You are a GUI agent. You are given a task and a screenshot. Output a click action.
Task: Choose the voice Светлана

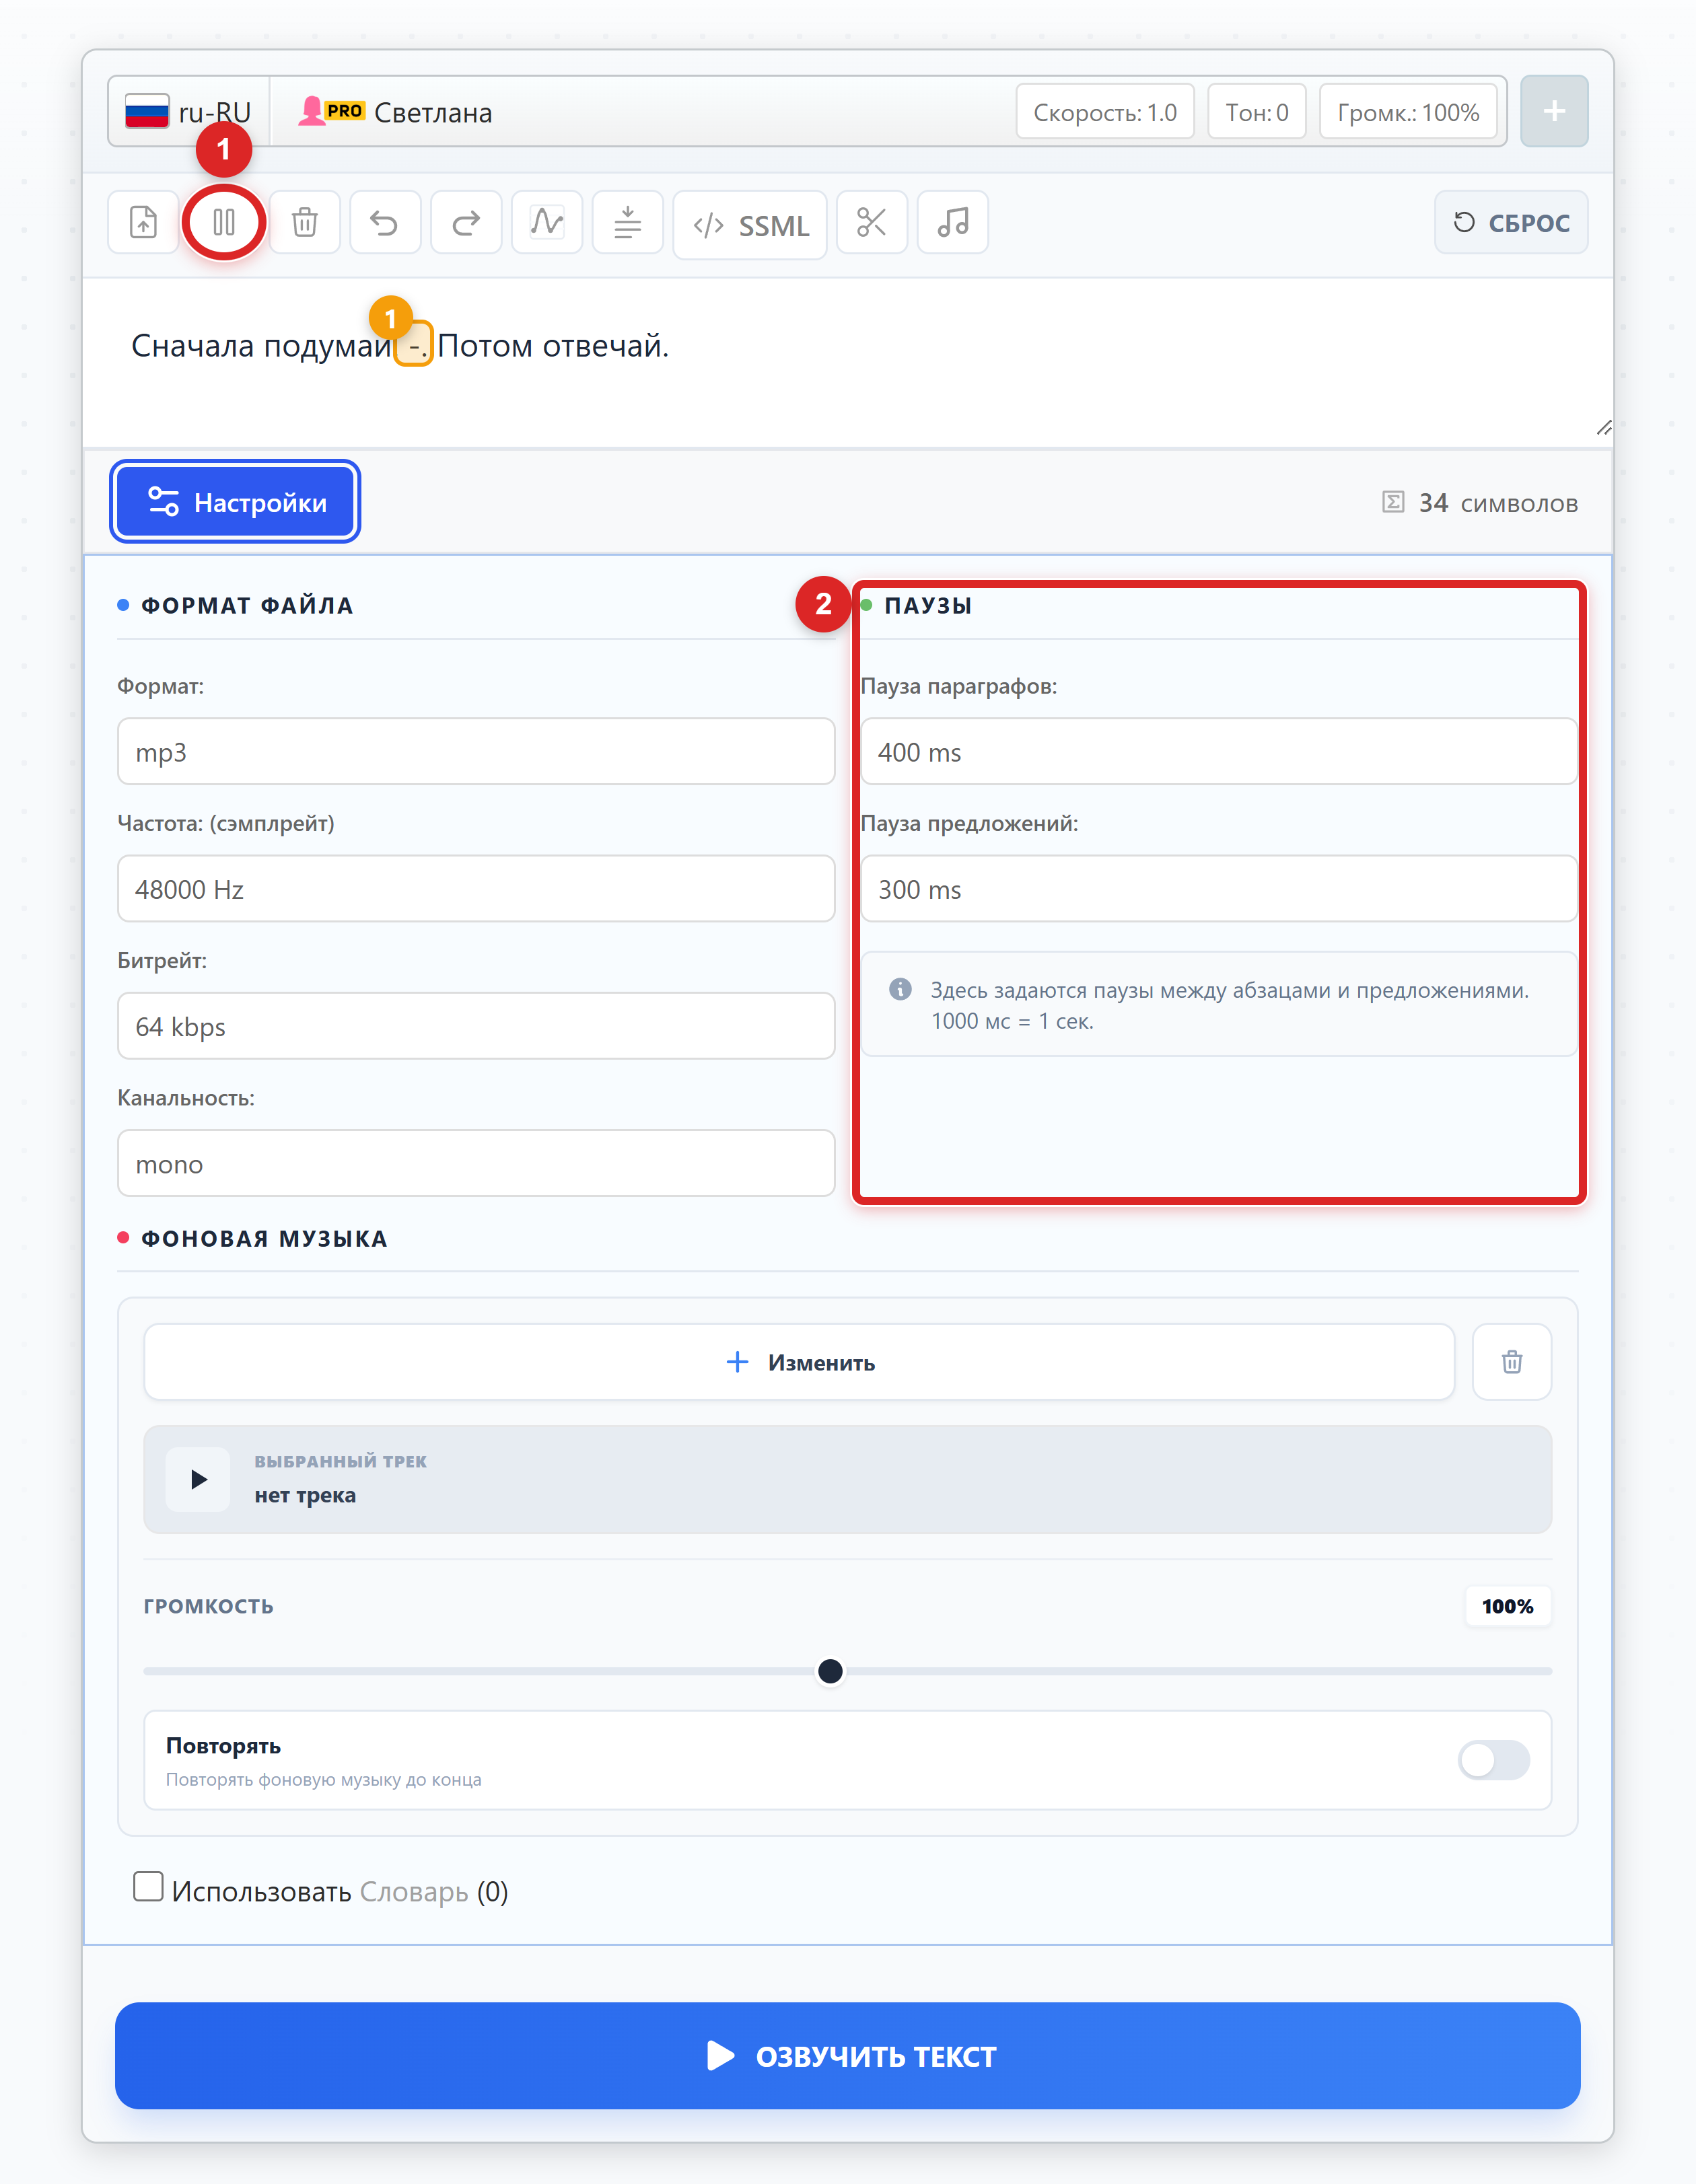pos(396,112)
